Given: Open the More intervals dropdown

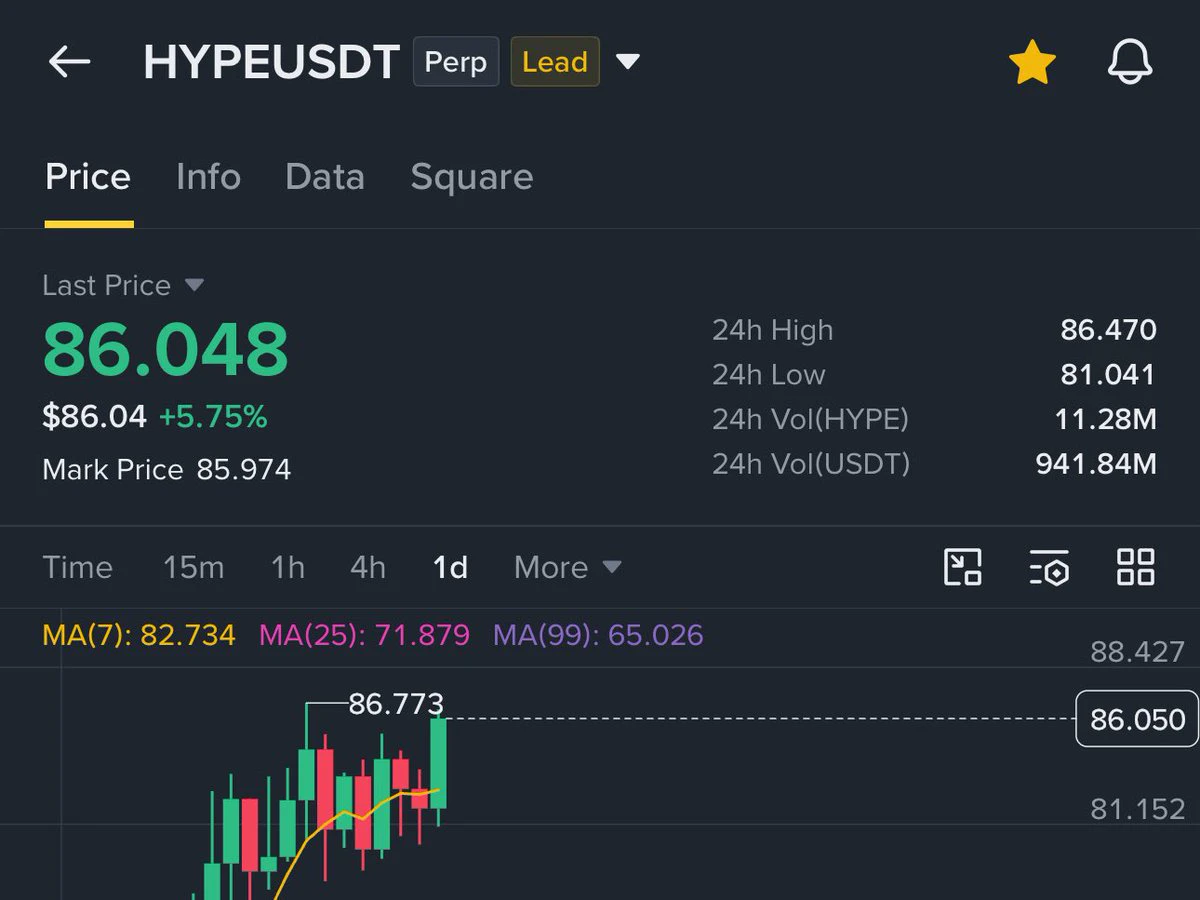Looking at the screenshot, I should 568,567.
